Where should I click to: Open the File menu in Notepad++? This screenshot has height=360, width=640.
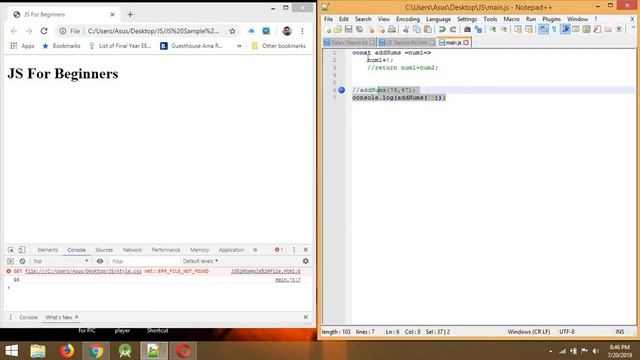[328, 19]
